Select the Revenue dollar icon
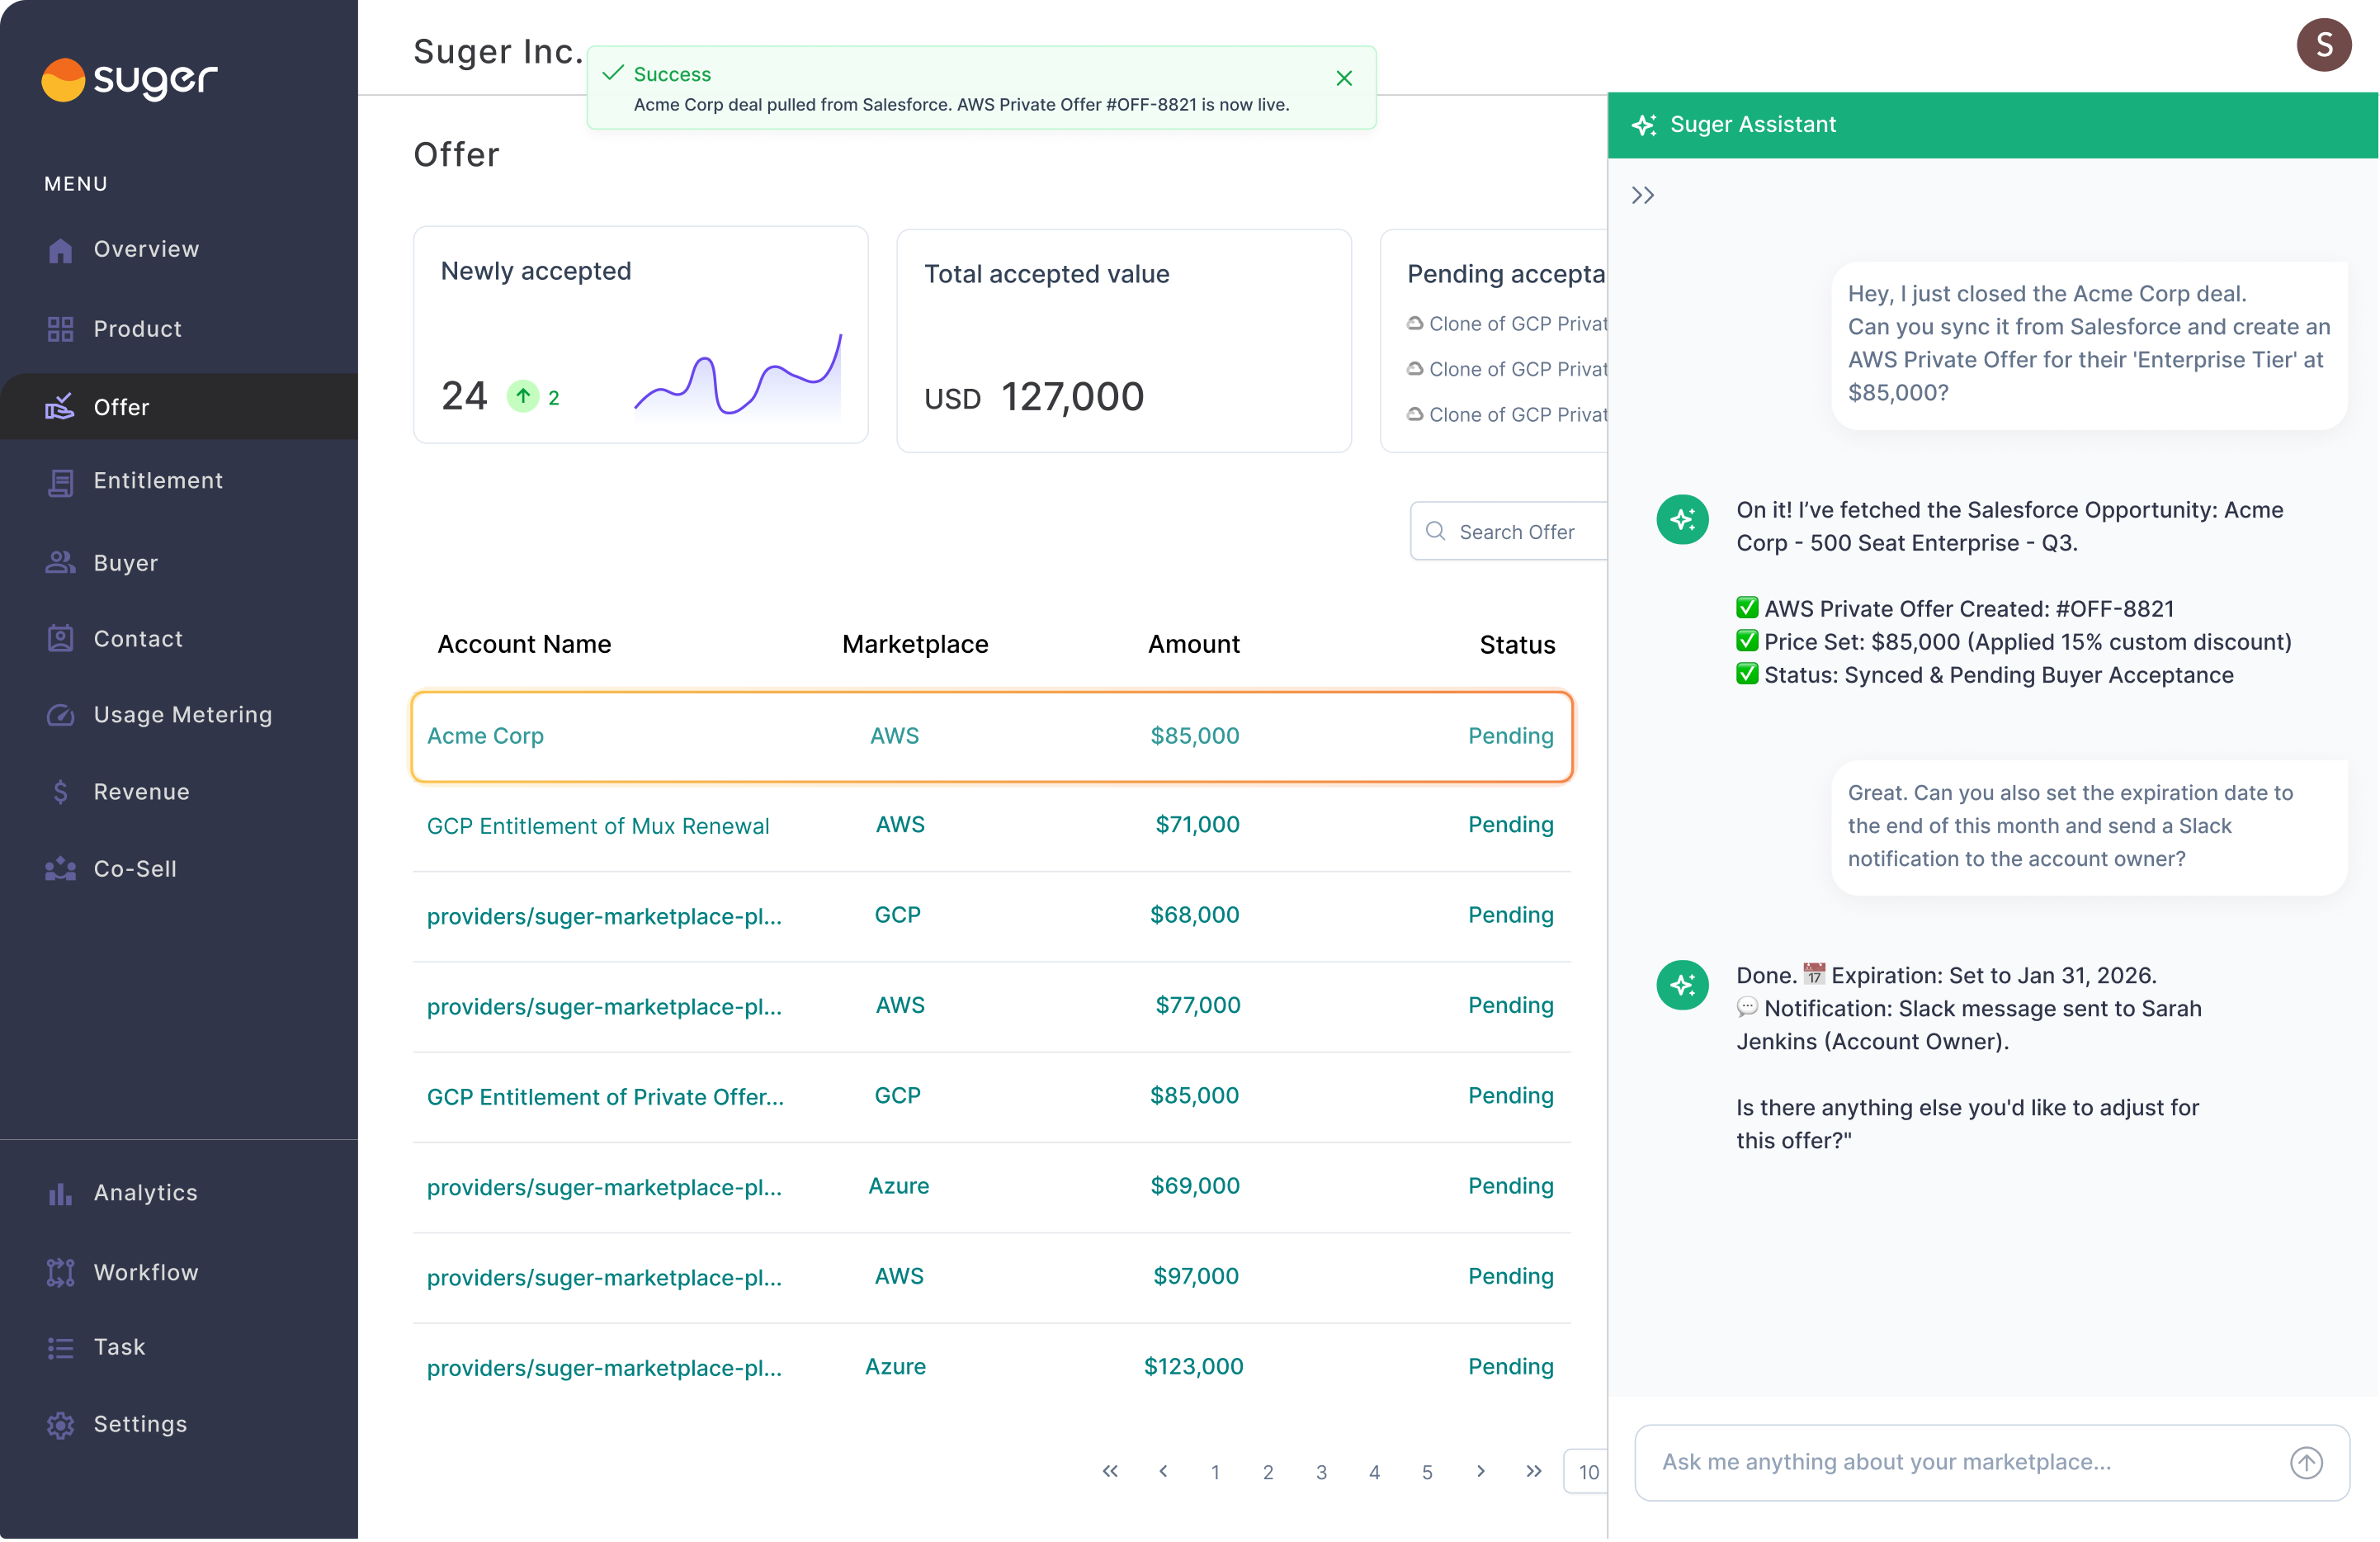 click(x=61, y=791)
